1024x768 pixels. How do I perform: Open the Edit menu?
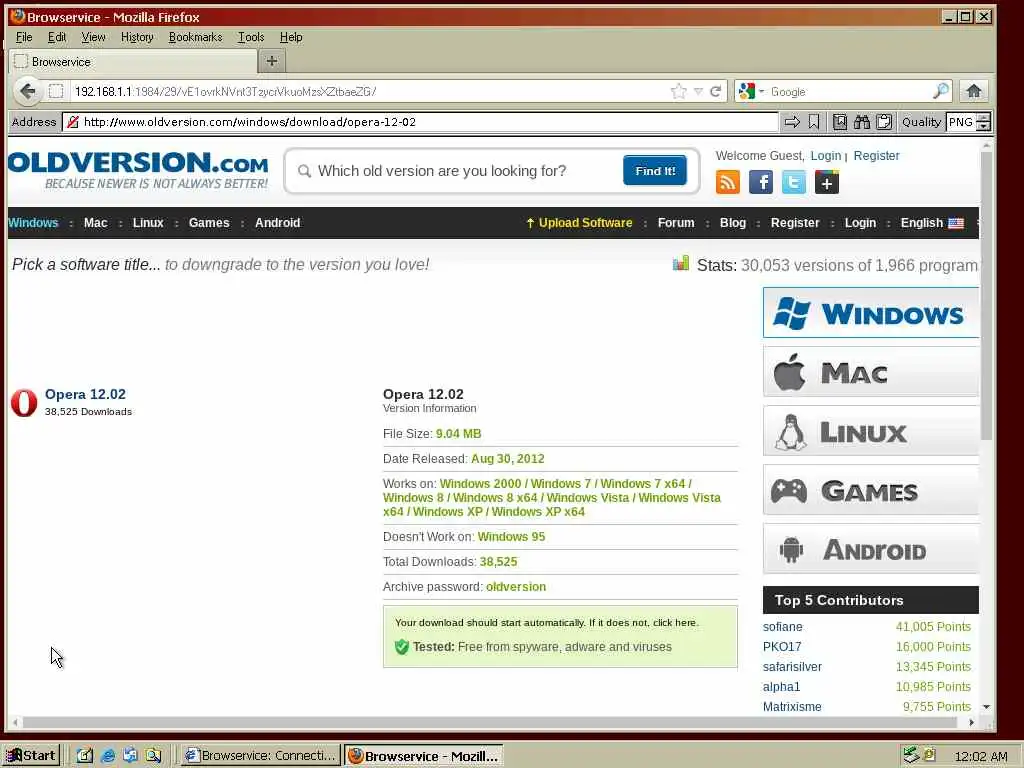point(57,37)
